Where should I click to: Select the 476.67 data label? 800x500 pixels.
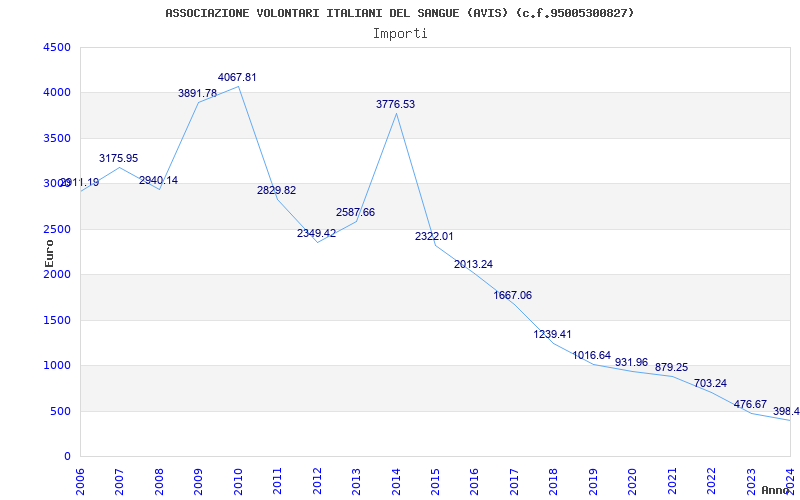pos(750,405)
